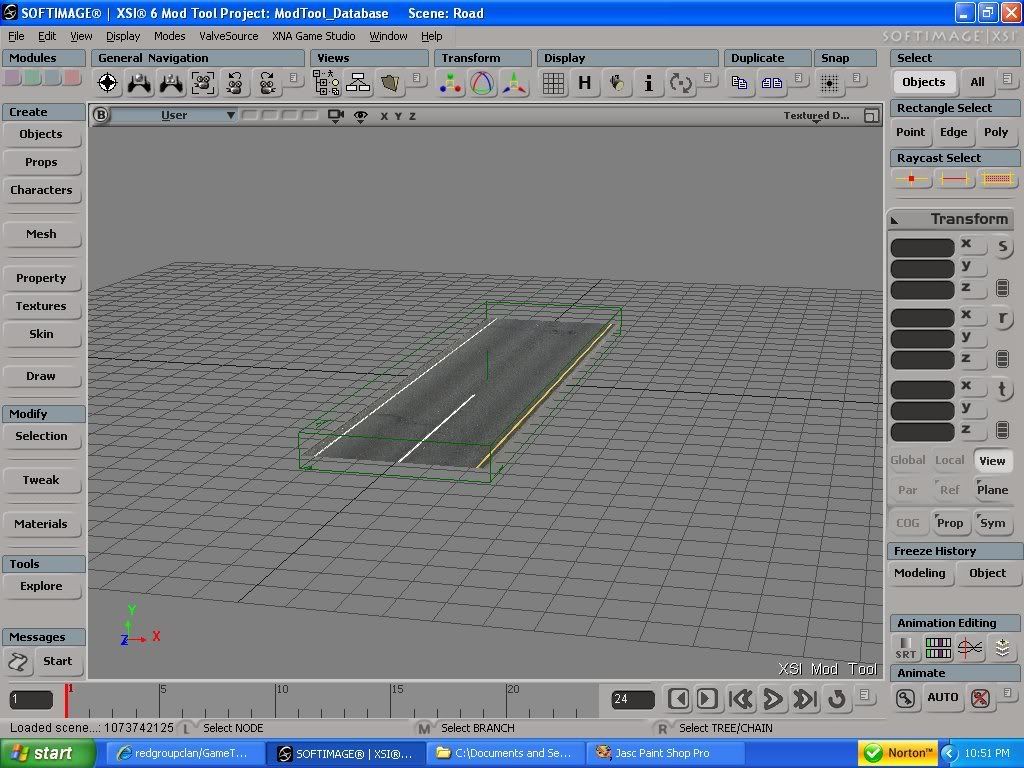Click the Materials button
The width and height of the screenshot is (1024, 768).
41,524
